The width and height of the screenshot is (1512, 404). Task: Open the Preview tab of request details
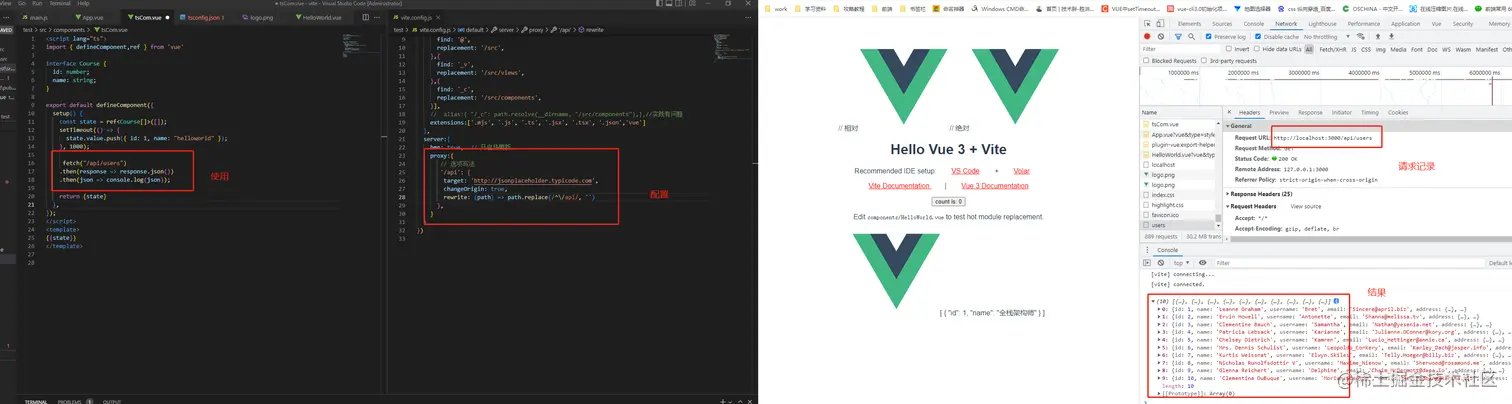point(1279,112)
